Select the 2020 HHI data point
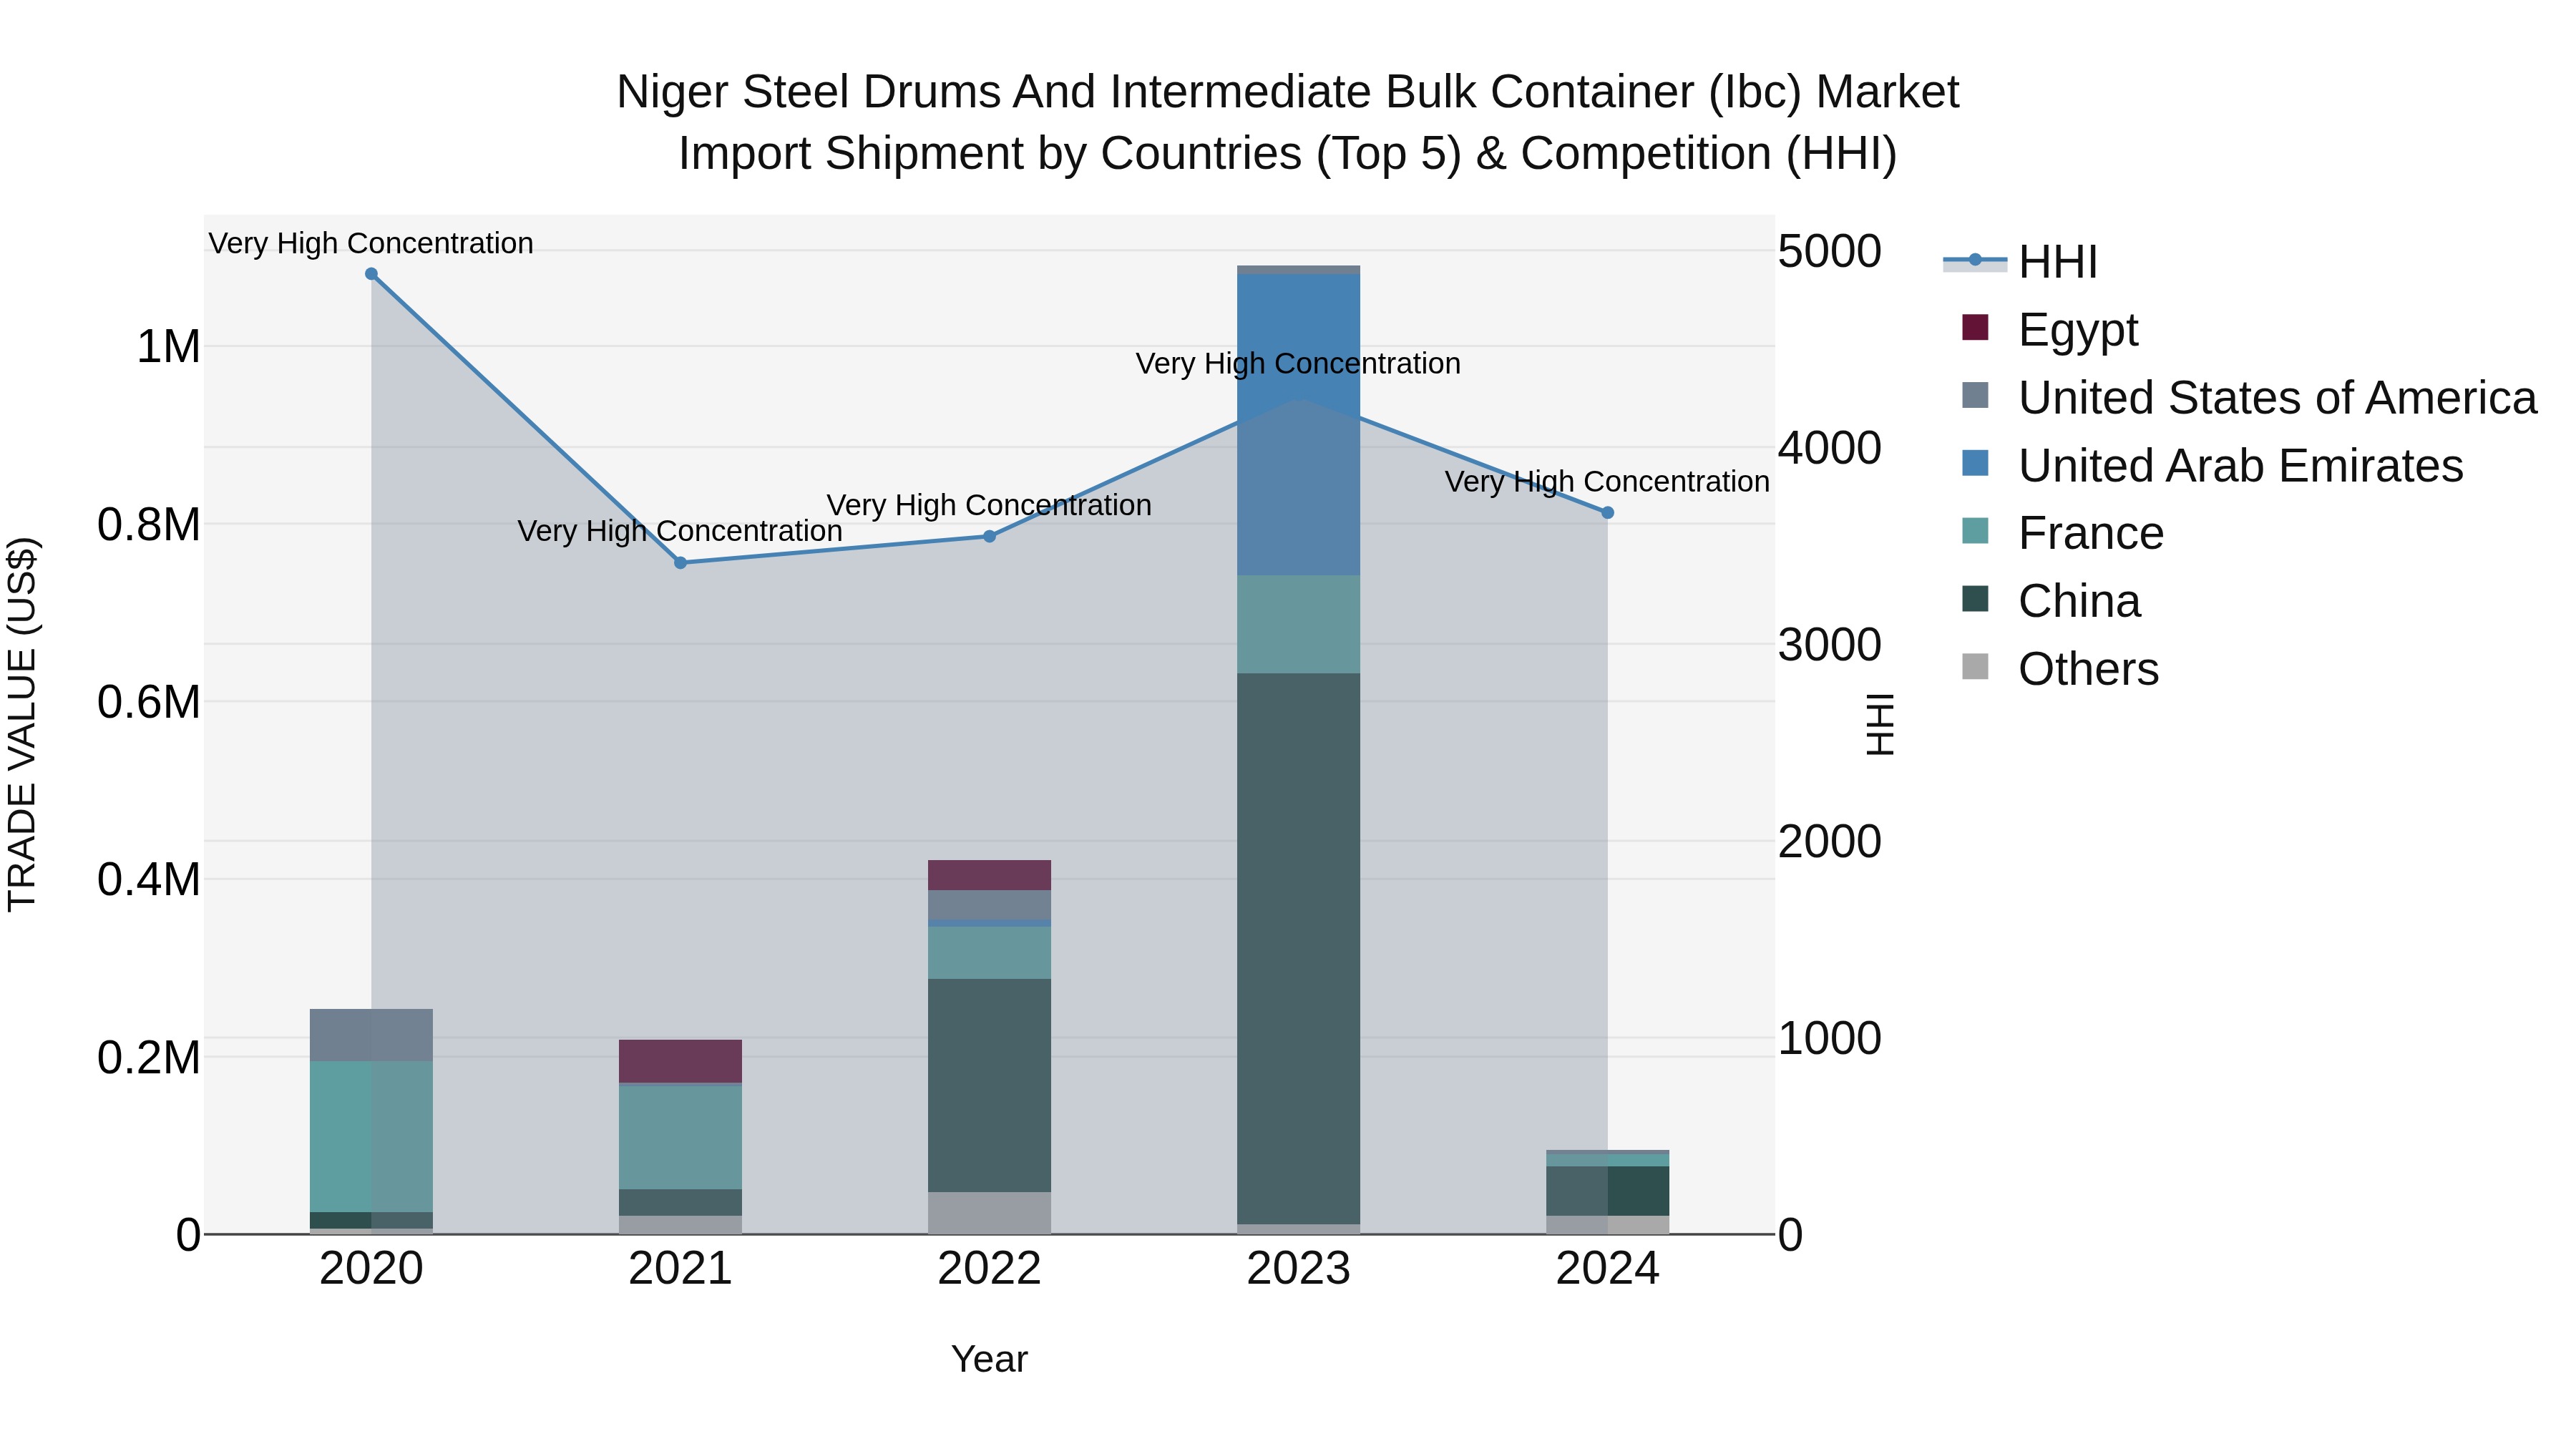The height and width of the screenshot is (1449, 2576). (x=371, y=274)
